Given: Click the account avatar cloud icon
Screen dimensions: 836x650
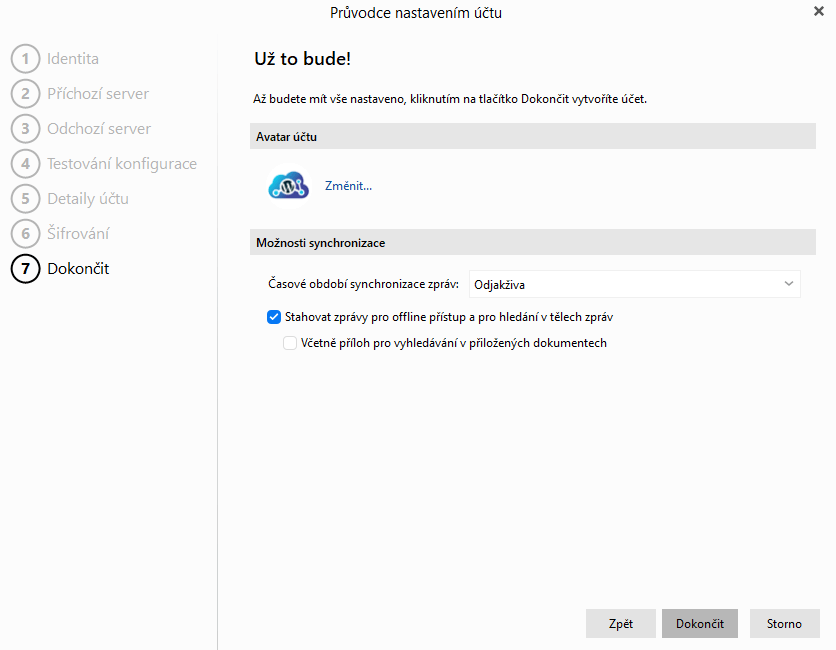Looking at the screenshot, I should pos(289,186).
